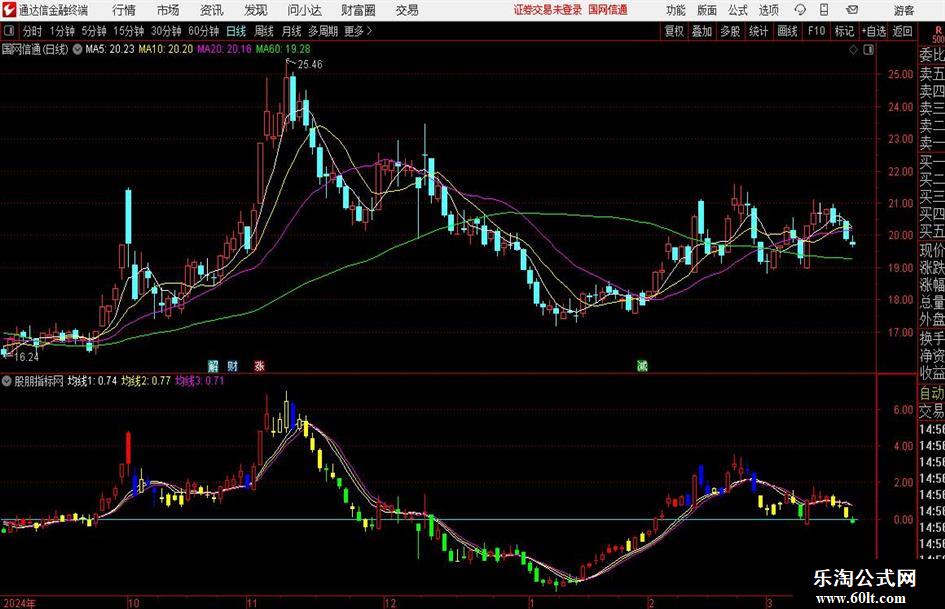The height and width of the screenshot is (609, 945).
Task: Open the 问小达 menu
Action: pos(304,10)
